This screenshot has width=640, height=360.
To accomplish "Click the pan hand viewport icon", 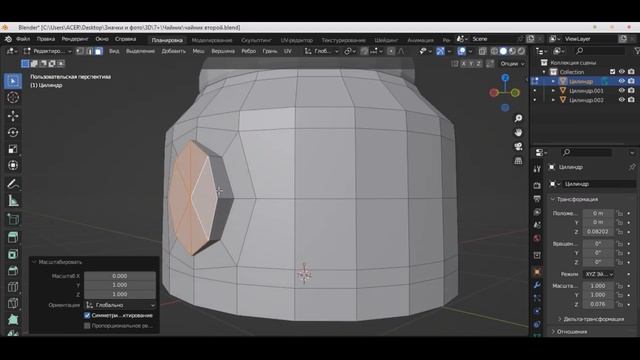I will [x=518, y=133].
